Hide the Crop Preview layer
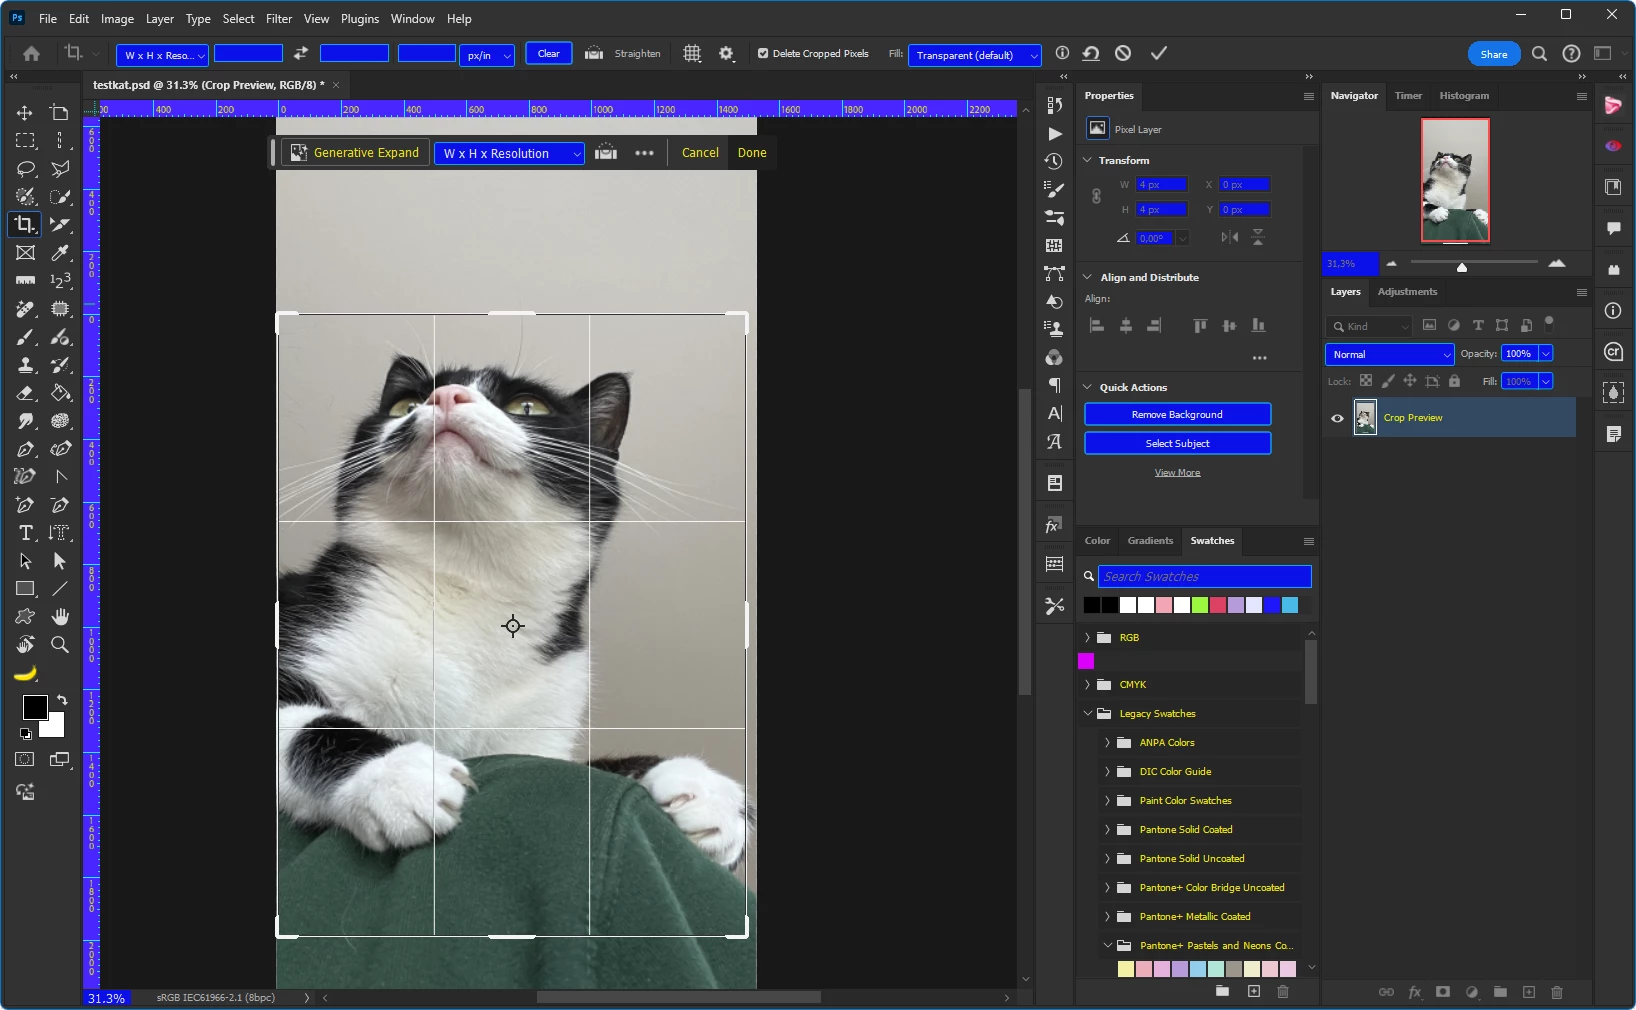 pyautogui.click(x=1337, y=418)
